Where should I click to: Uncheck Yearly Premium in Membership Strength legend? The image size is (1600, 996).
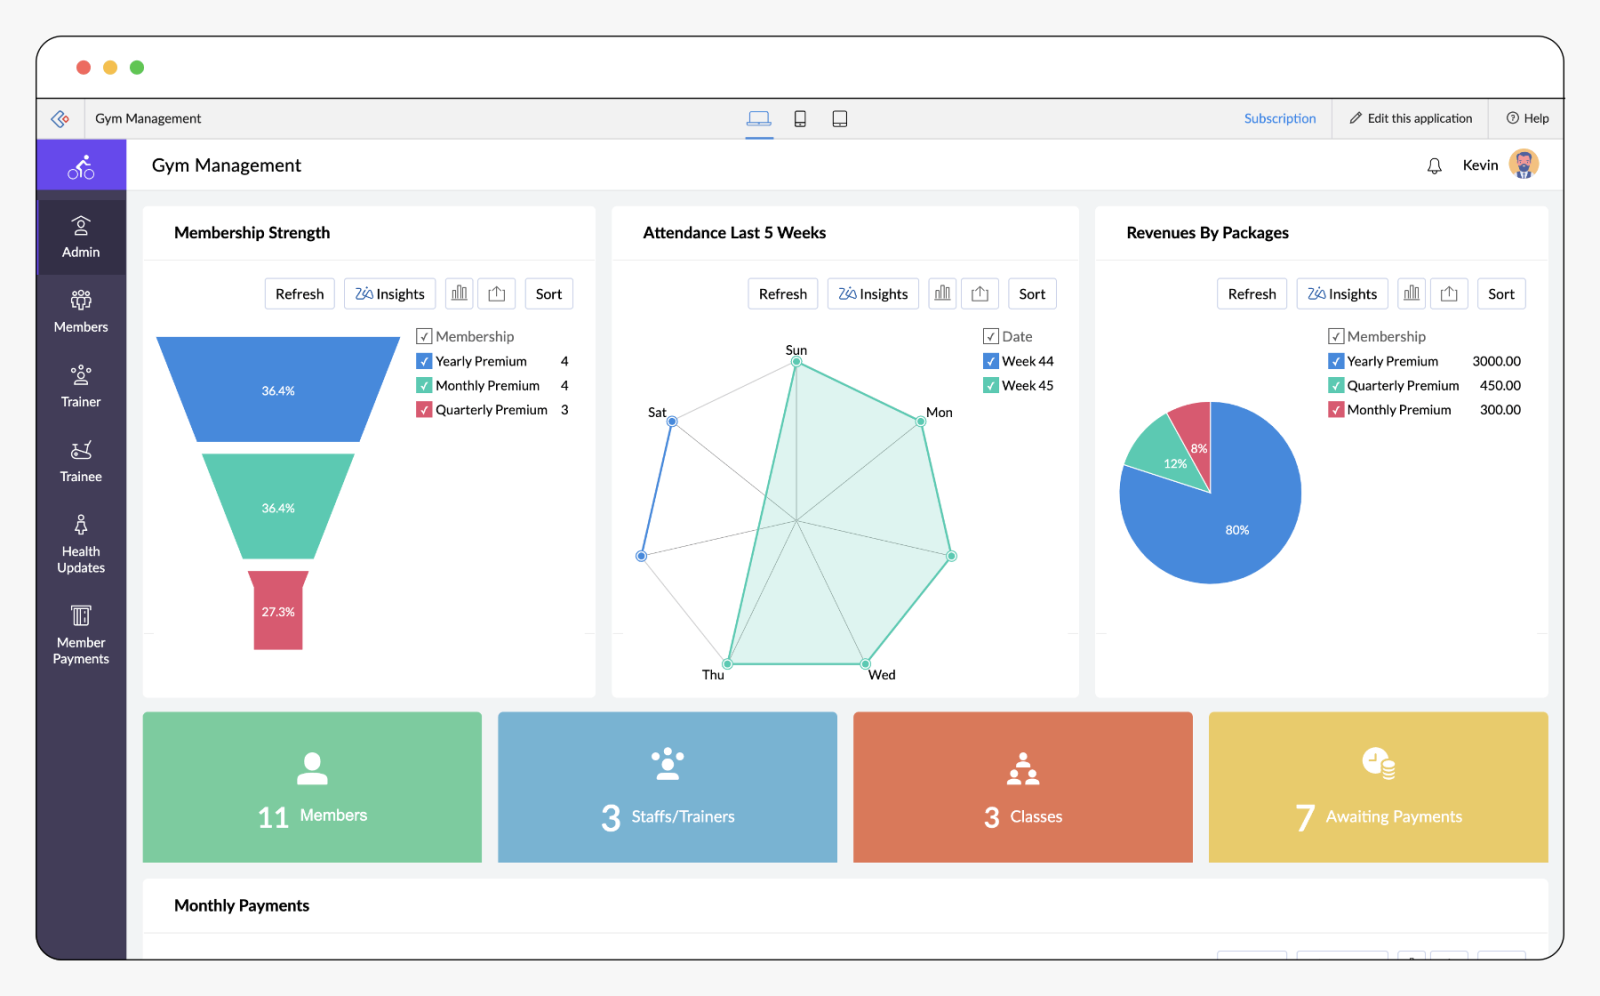point(424,361)
